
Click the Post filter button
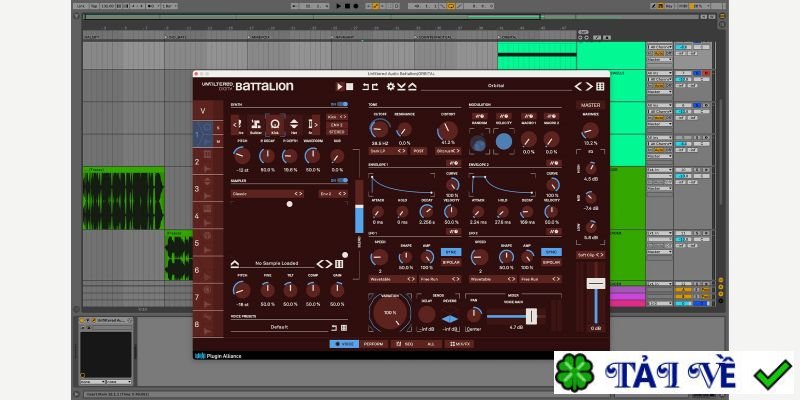click(418, 151)
